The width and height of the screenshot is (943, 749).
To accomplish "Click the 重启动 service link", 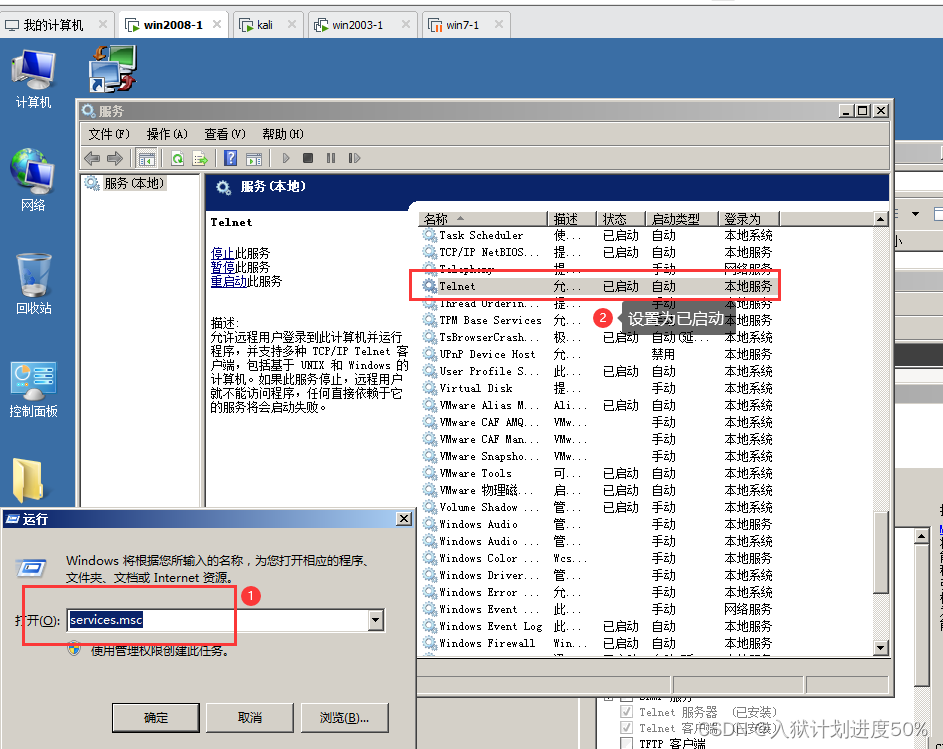I will coord(229,281).
